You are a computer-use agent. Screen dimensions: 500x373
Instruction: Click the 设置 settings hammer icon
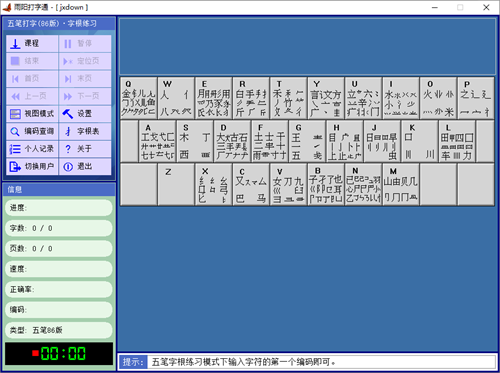(68, 114)
